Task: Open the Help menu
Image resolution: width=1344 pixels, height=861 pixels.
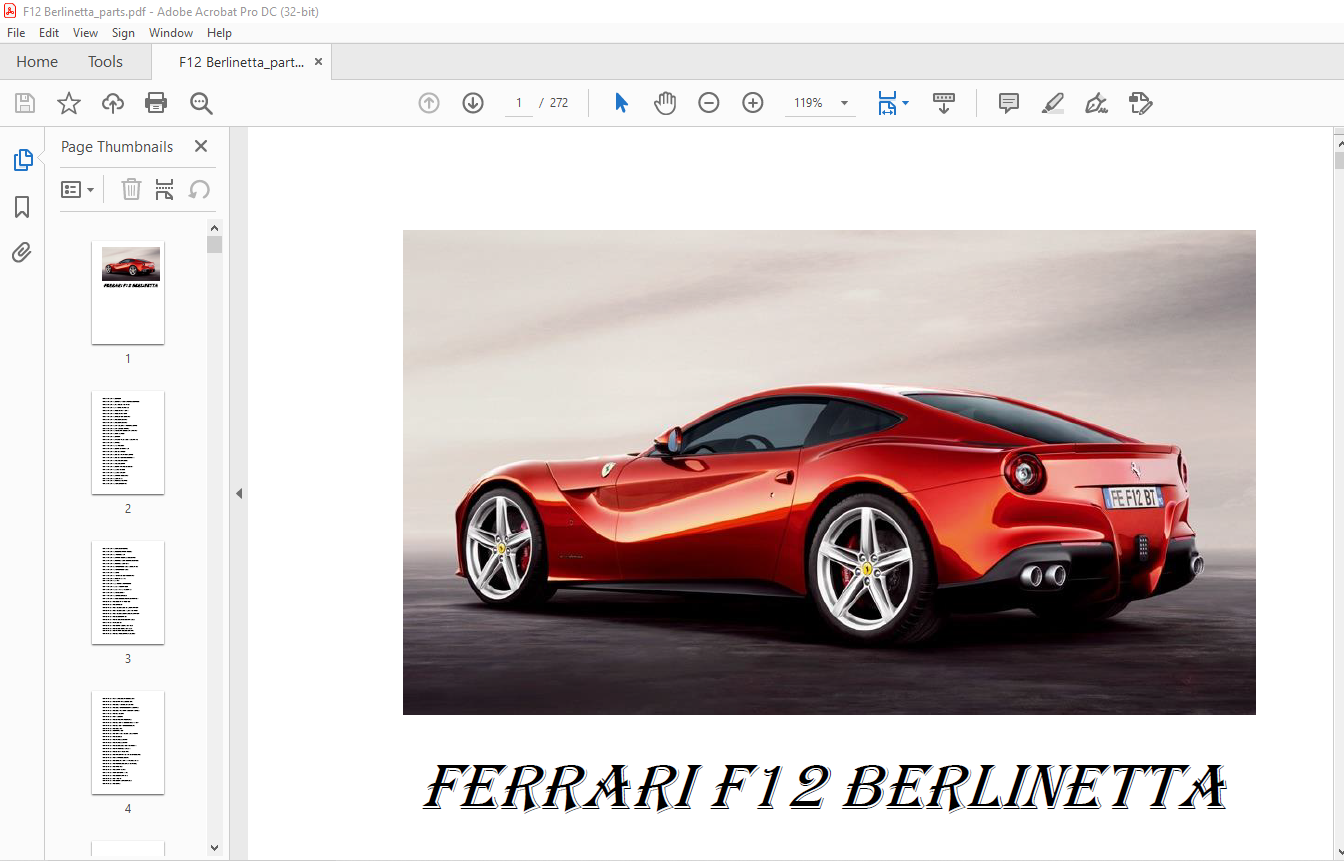Action: pos(219,33)
